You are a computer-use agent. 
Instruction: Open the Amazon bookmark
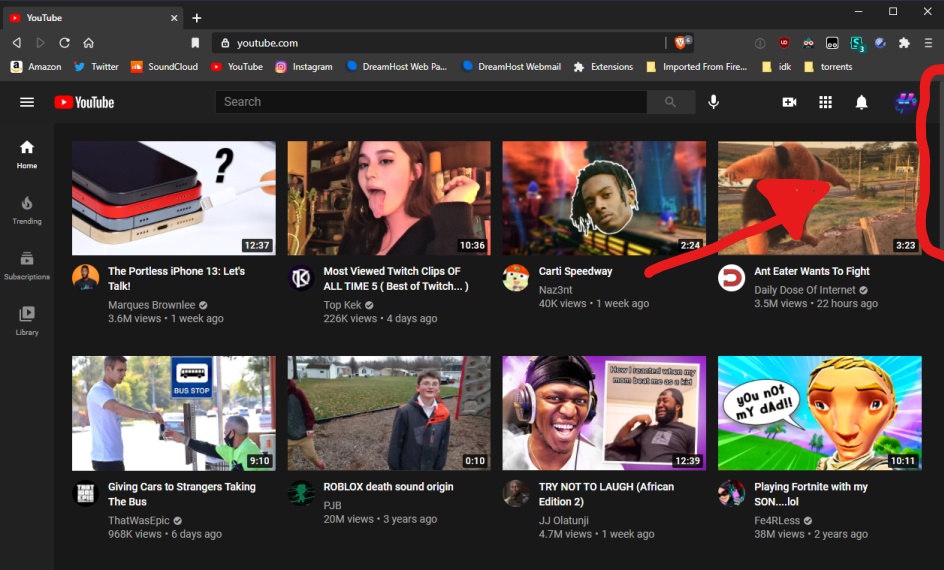point(36,67)
